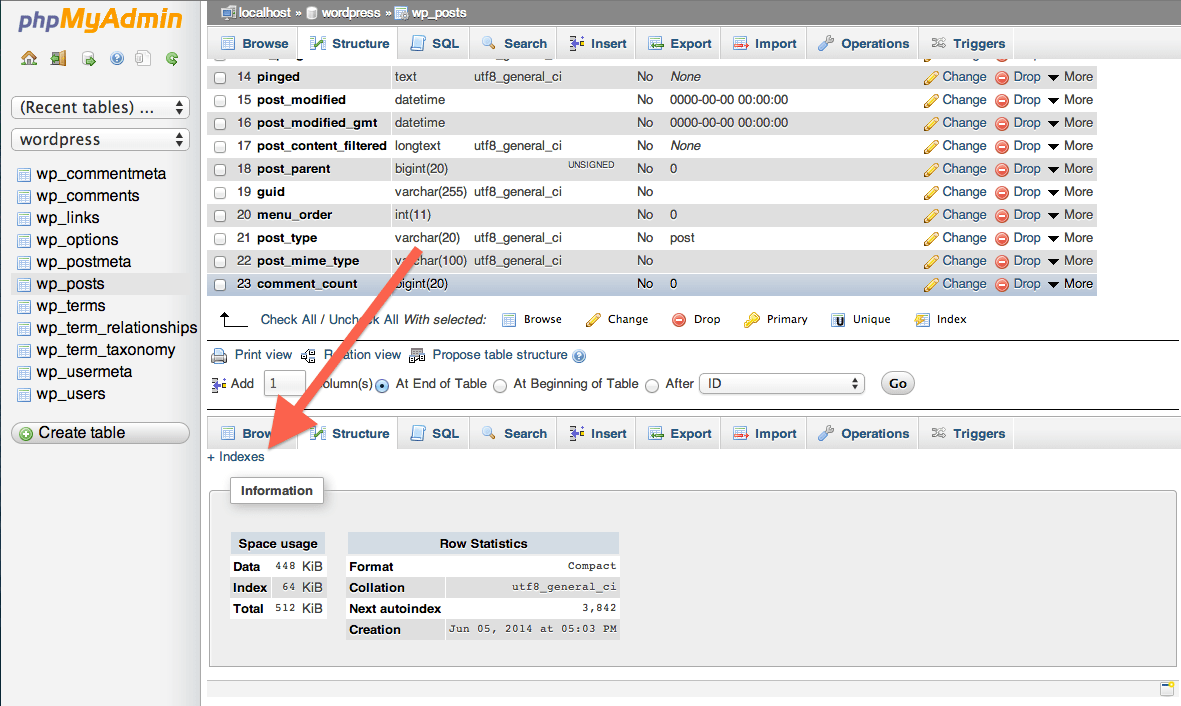Viewport: 1181px width, 706px height.
Task: Select At End of Table radio
Action: 383,386
